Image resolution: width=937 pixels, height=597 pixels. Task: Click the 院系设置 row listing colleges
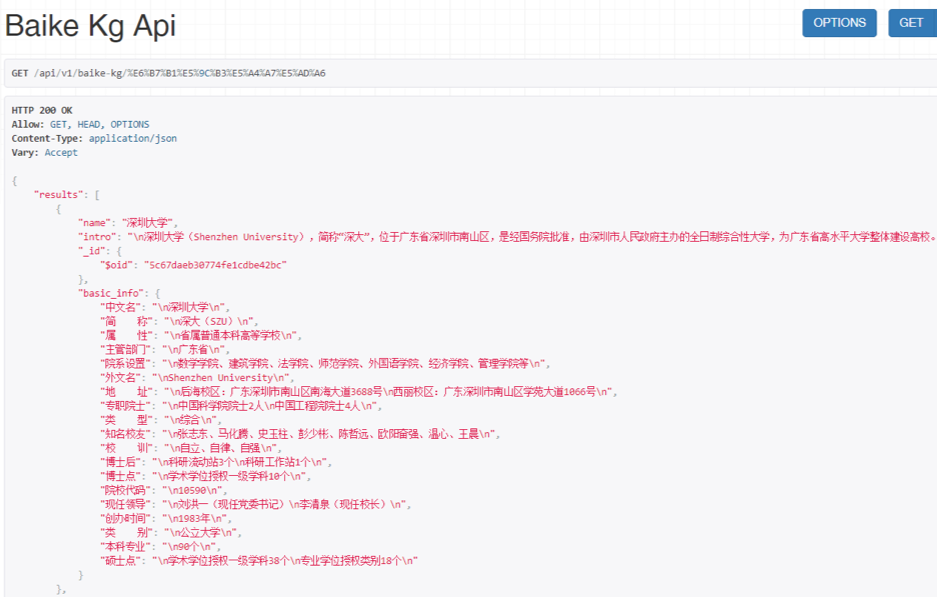coord(325,363)
